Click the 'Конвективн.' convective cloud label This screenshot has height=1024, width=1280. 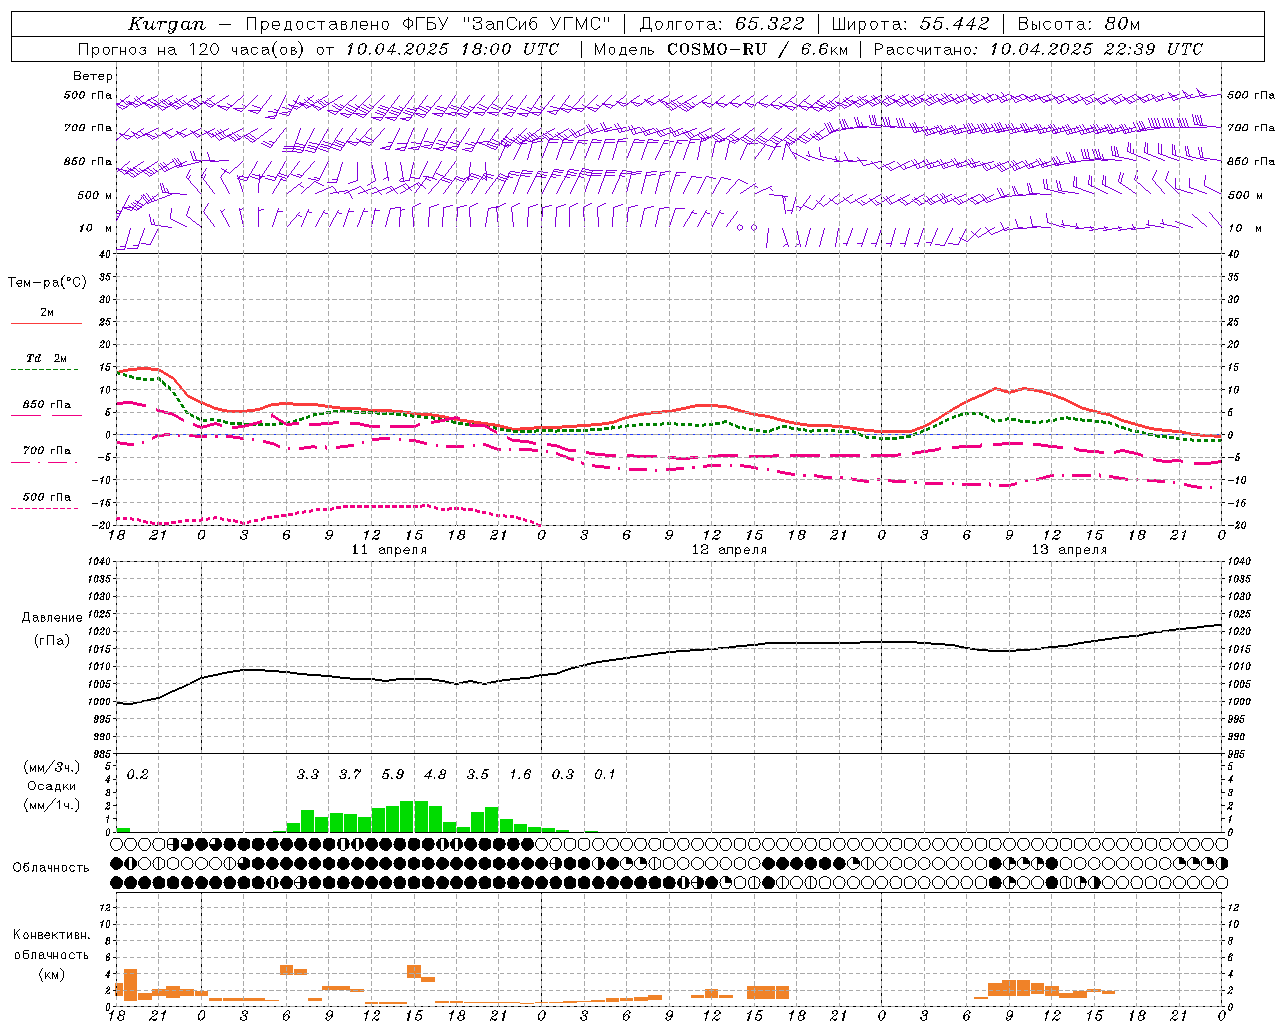pyautogui.click(x=52, y=935)
